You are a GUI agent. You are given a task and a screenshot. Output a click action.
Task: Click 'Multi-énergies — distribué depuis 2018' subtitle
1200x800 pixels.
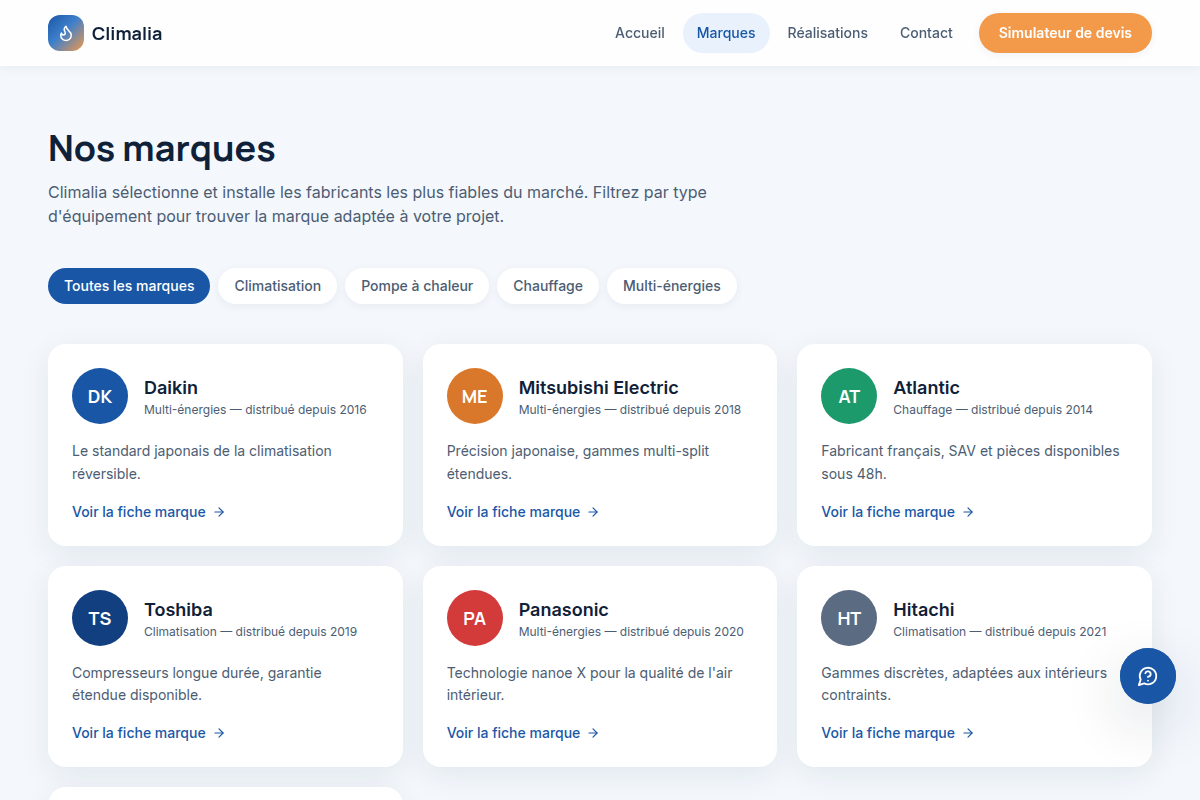[x=630, y=410]
